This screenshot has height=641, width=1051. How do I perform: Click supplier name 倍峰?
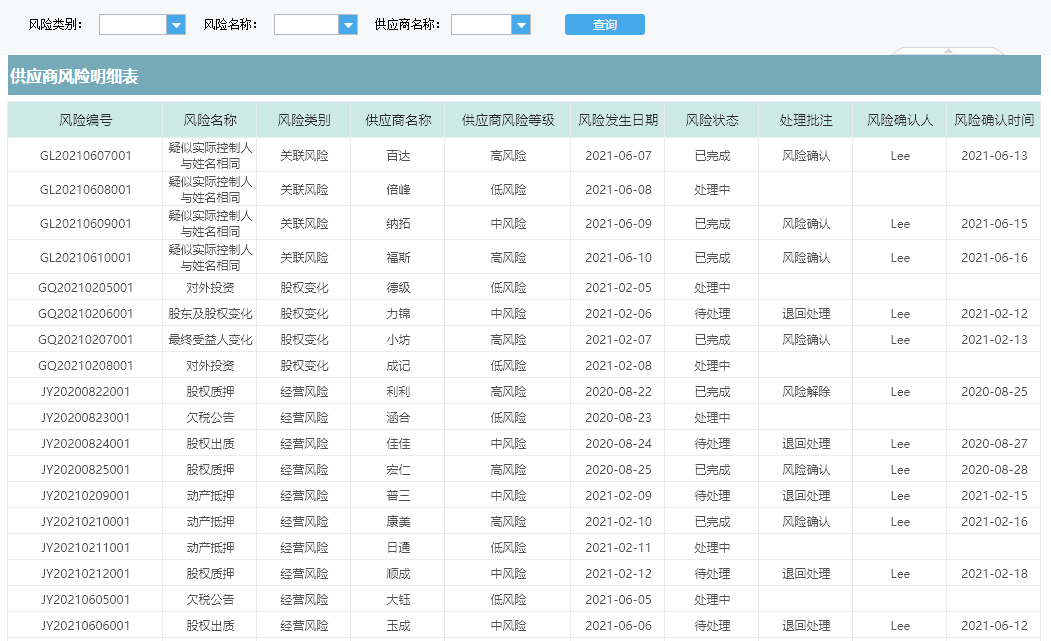pyautogui.click(x=398, y=190)
